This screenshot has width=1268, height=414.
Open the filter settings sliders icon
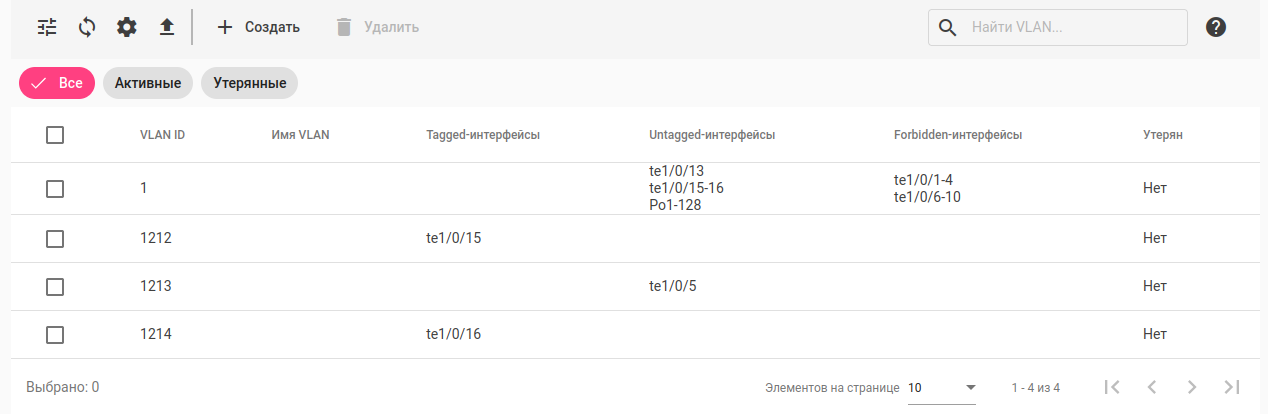[48, 27]
